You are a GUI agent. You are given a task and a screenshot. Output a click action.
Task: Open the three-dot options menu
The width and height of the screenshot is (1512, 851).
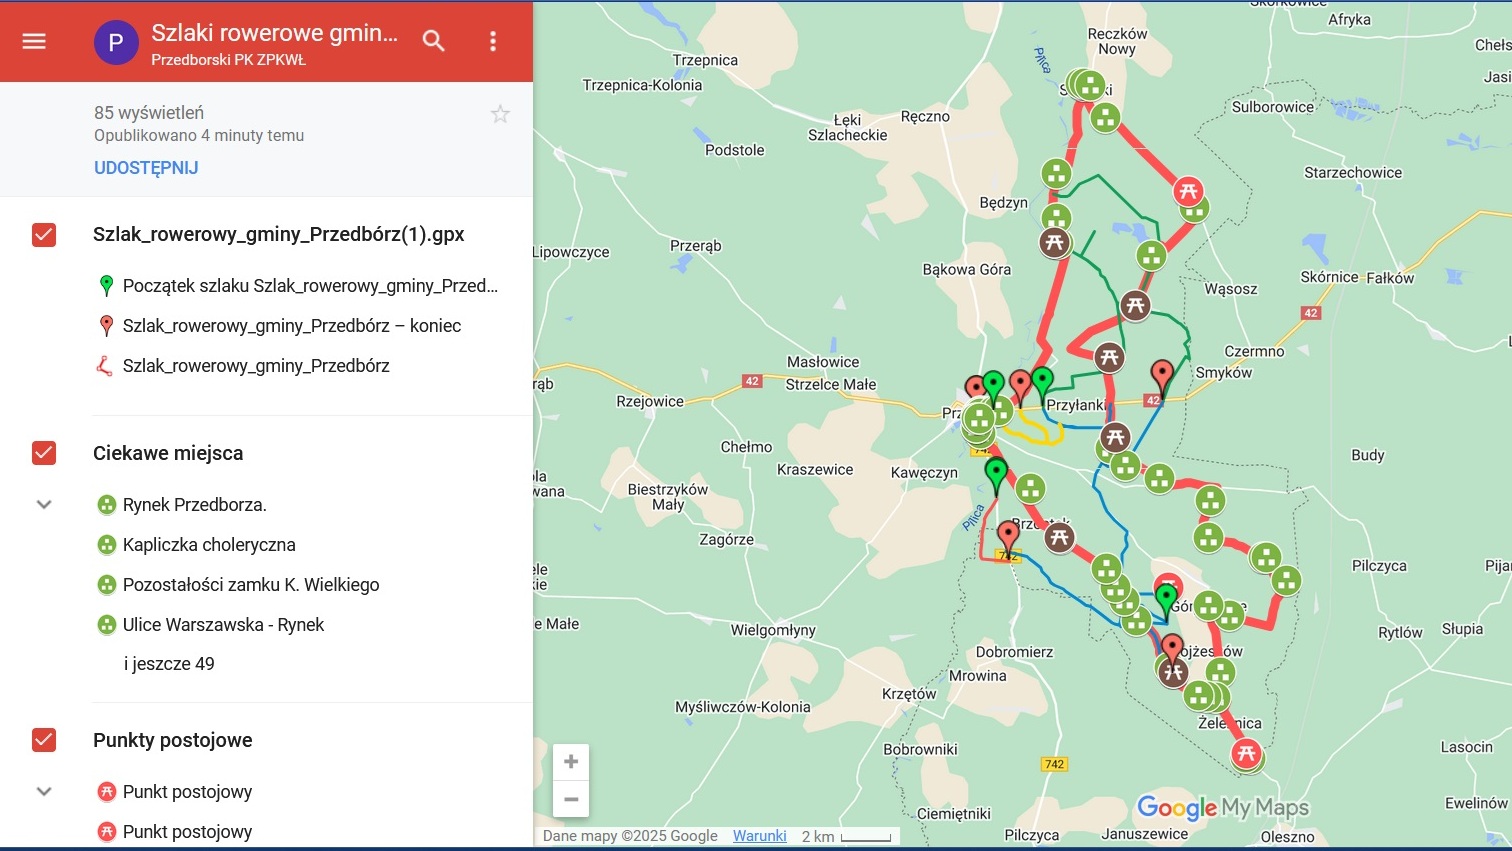[492, 41]
